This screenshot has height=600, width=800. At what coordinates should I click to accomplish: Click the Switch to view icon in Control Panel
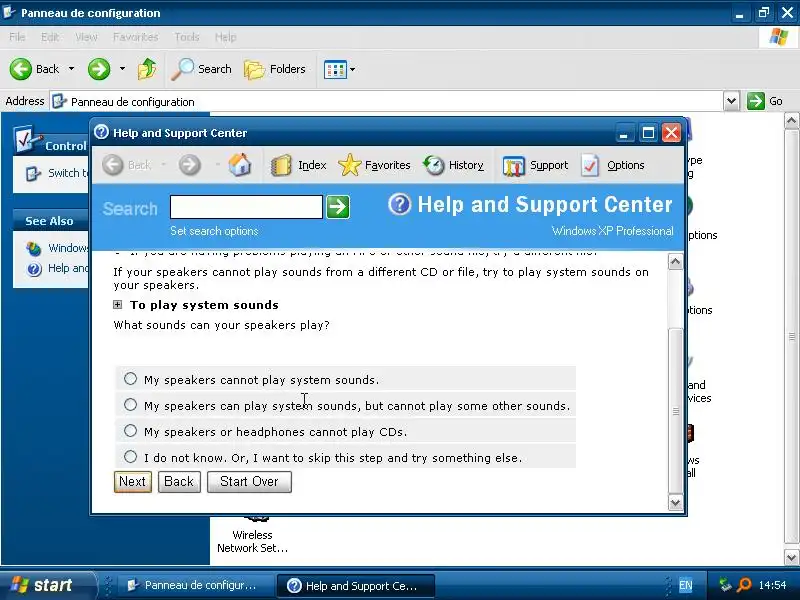(33, 174)
